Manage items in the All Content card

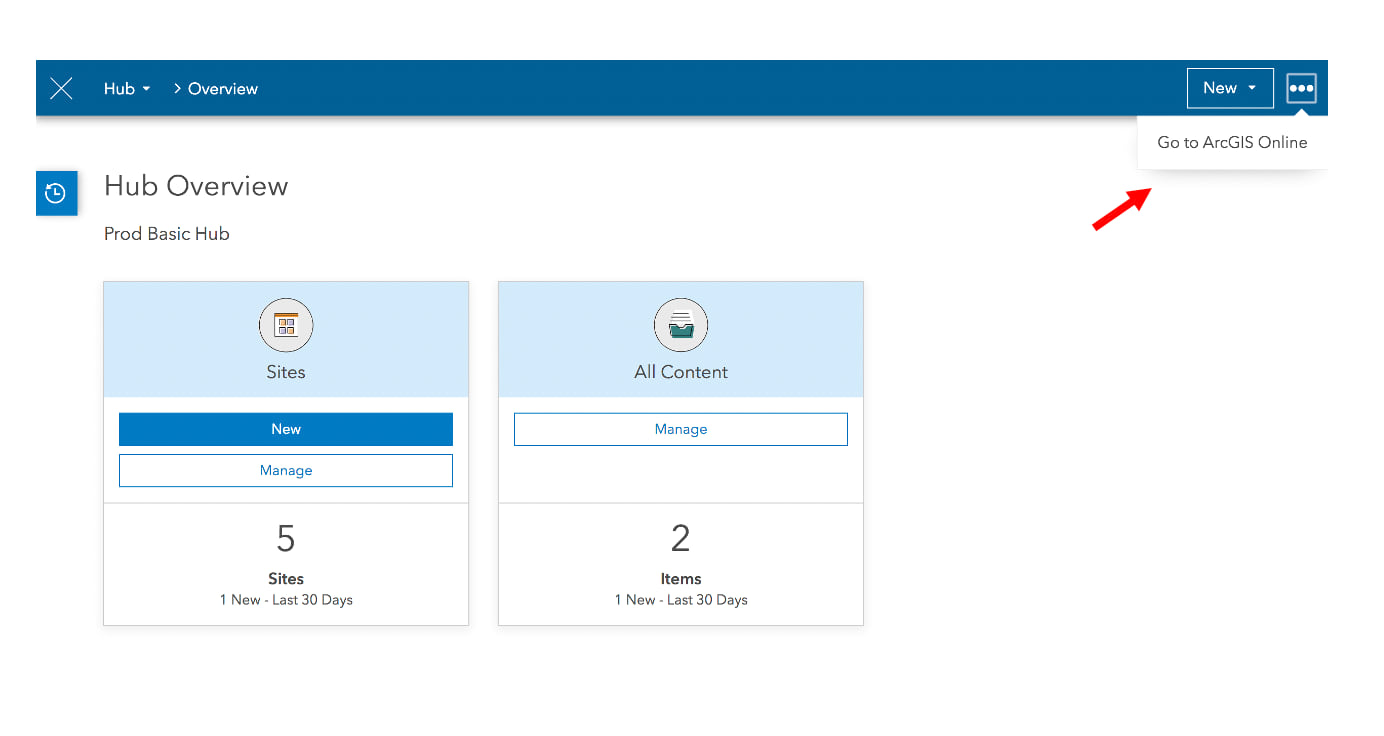(x=681, y=429)
